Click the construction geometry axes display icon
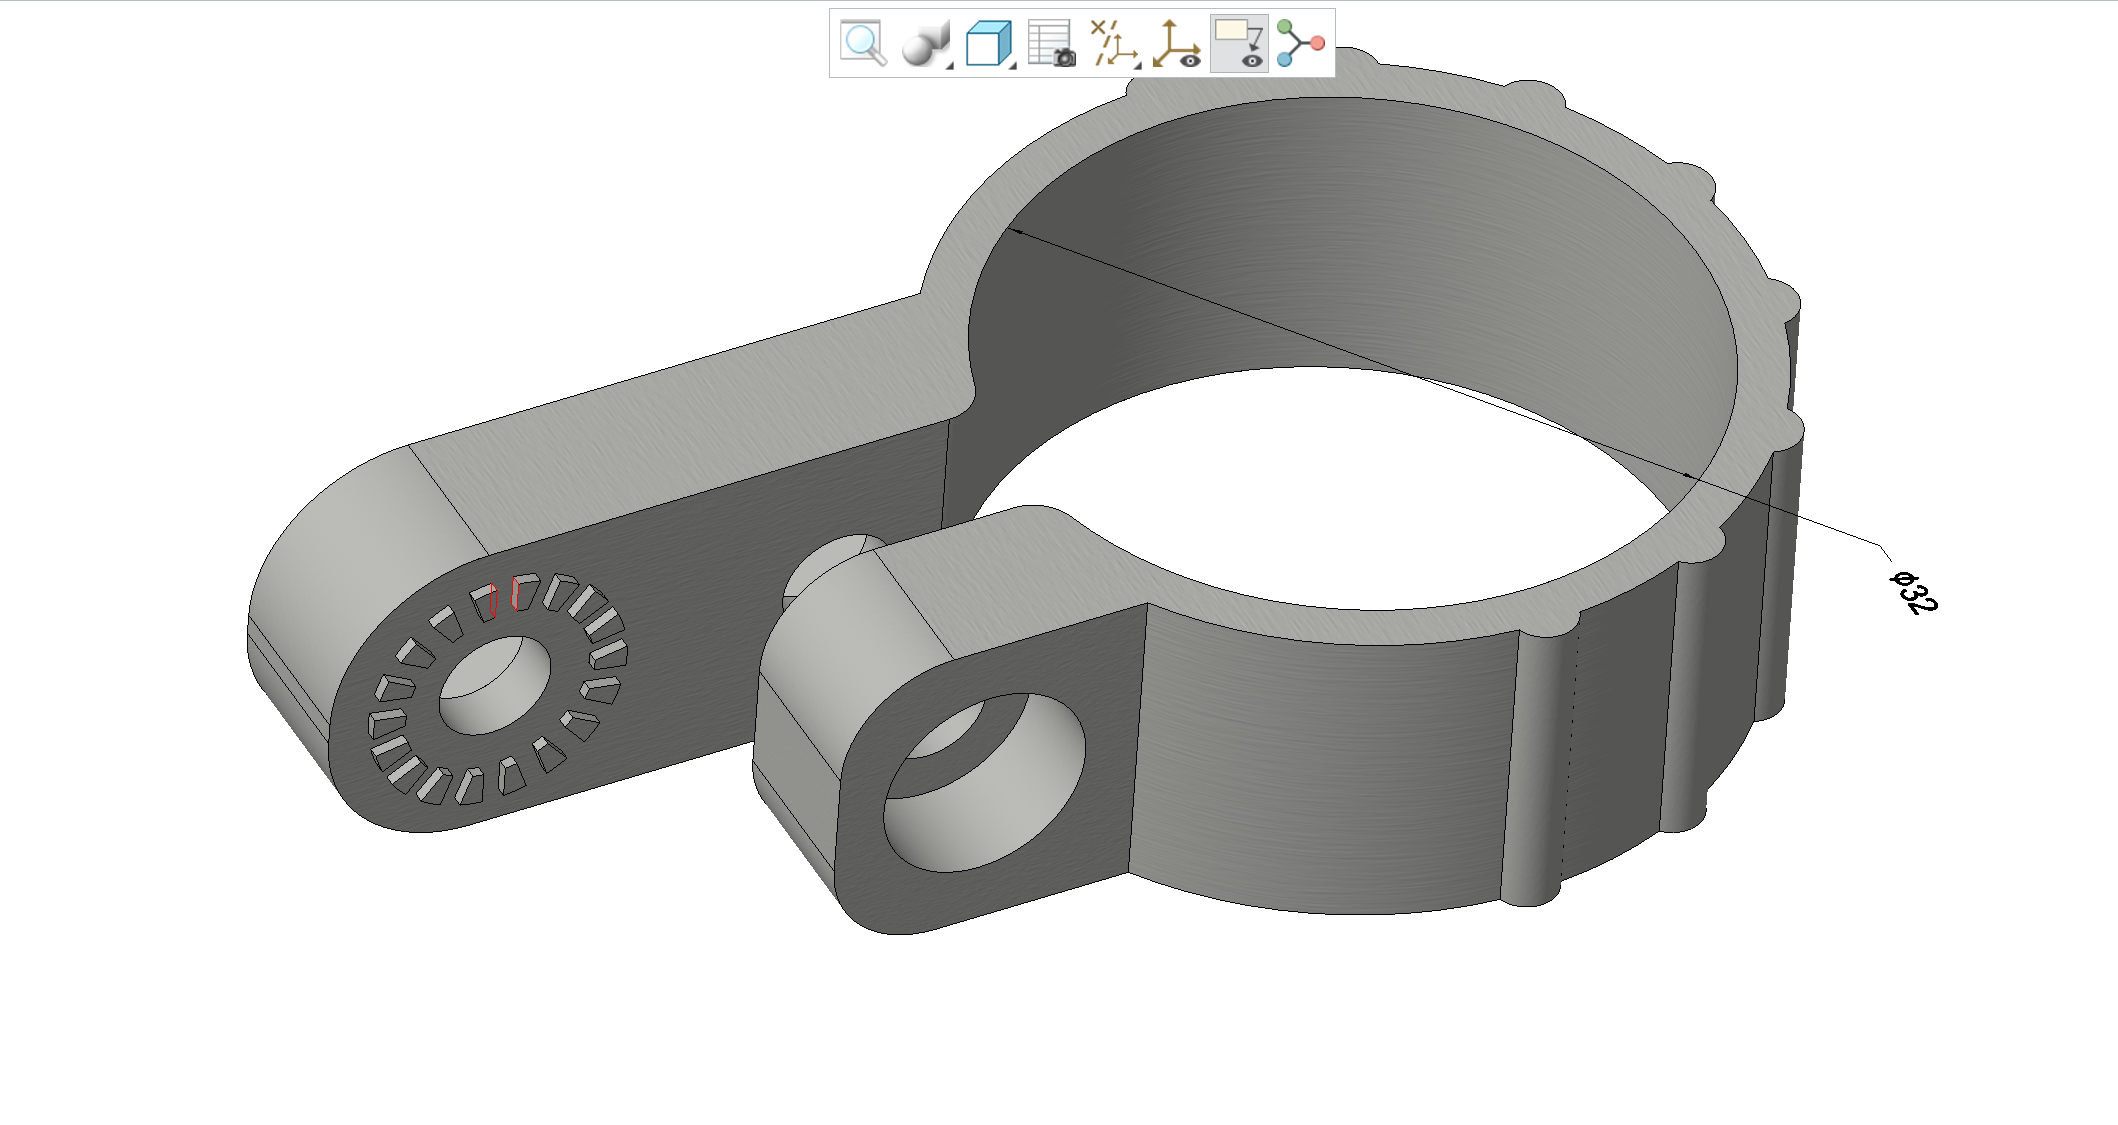The image size is (2118, 1125). tap(1111, 43)
